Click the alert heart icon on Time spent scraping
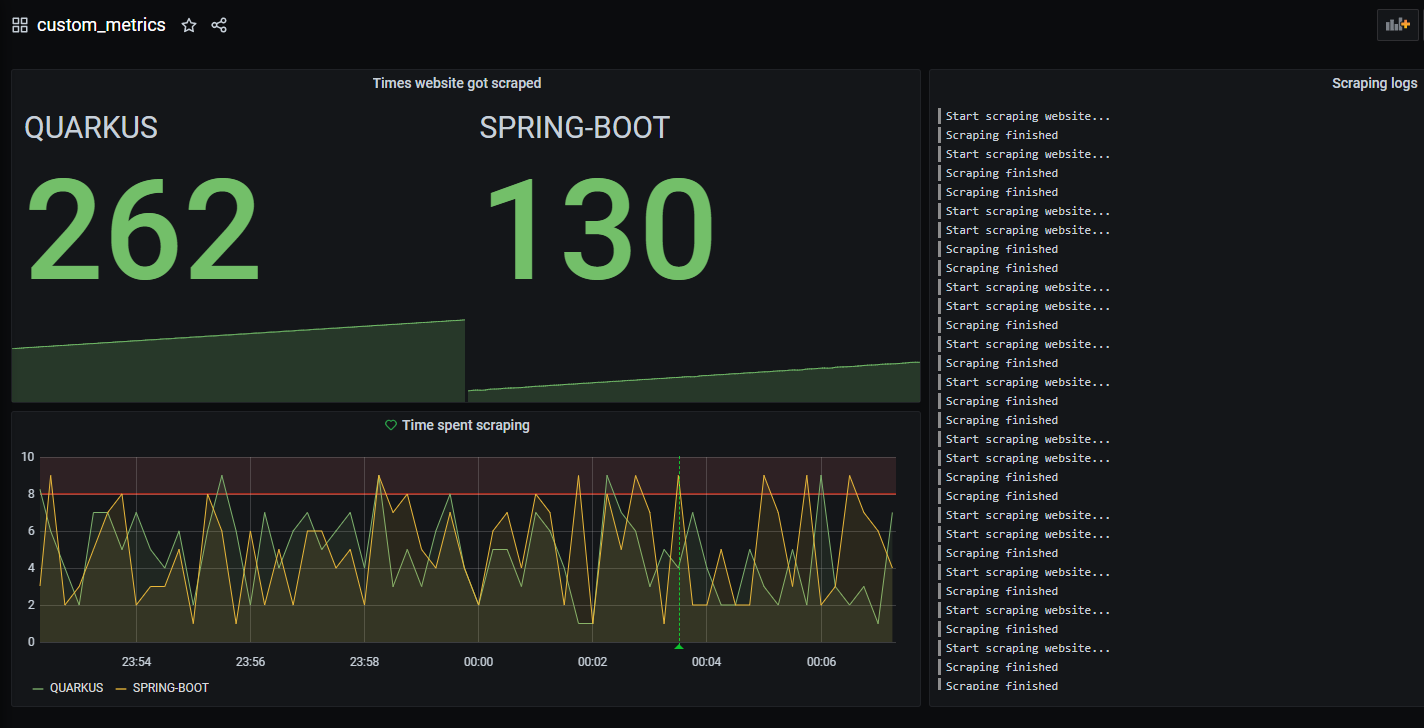The height and width of the screenshot is (728, 1424). [391, 425]
